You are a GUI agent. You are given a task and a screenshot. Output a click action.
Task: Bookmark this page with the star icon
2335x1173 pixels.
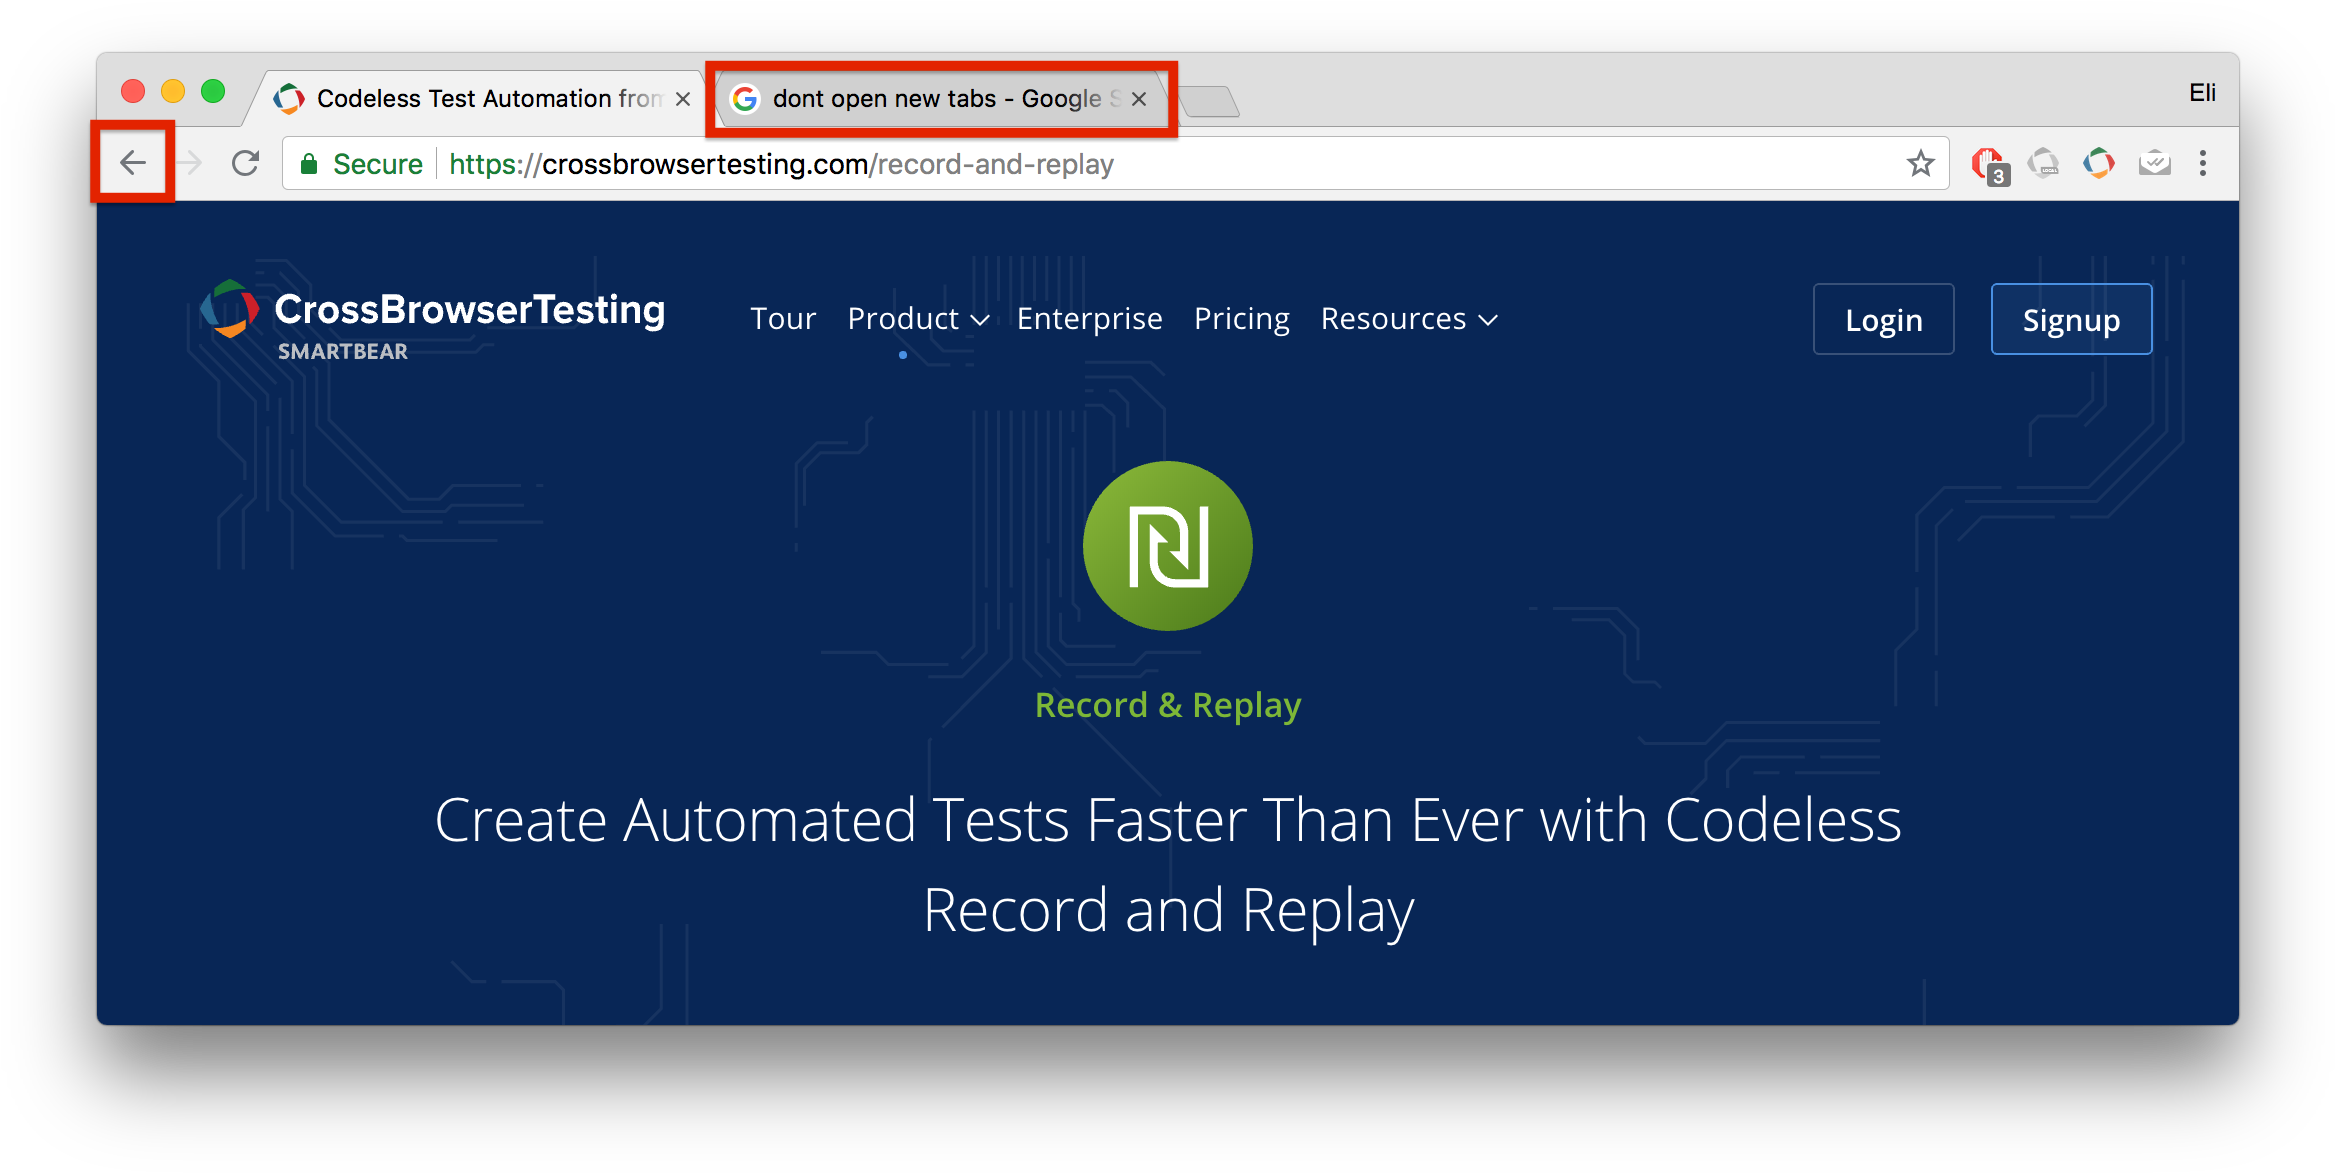click(x=1920, y=163)
